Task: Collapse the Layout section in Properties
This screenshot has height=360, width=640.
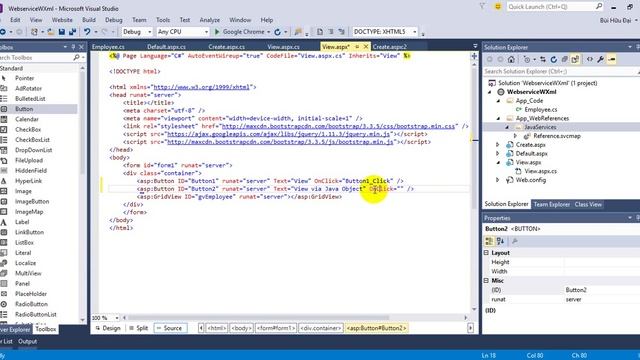Action: [487, 253]
